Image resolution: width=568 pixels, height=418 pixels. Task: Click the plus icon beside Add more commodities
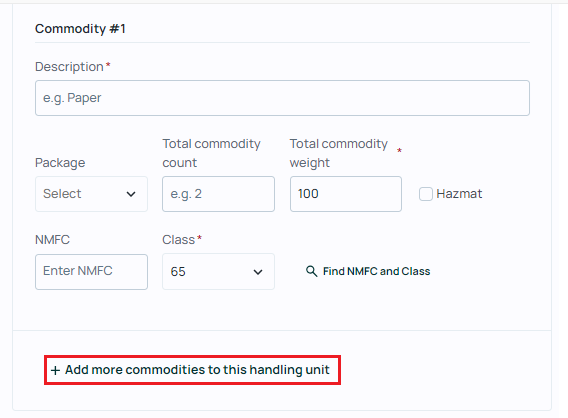(x=55, y=370)
